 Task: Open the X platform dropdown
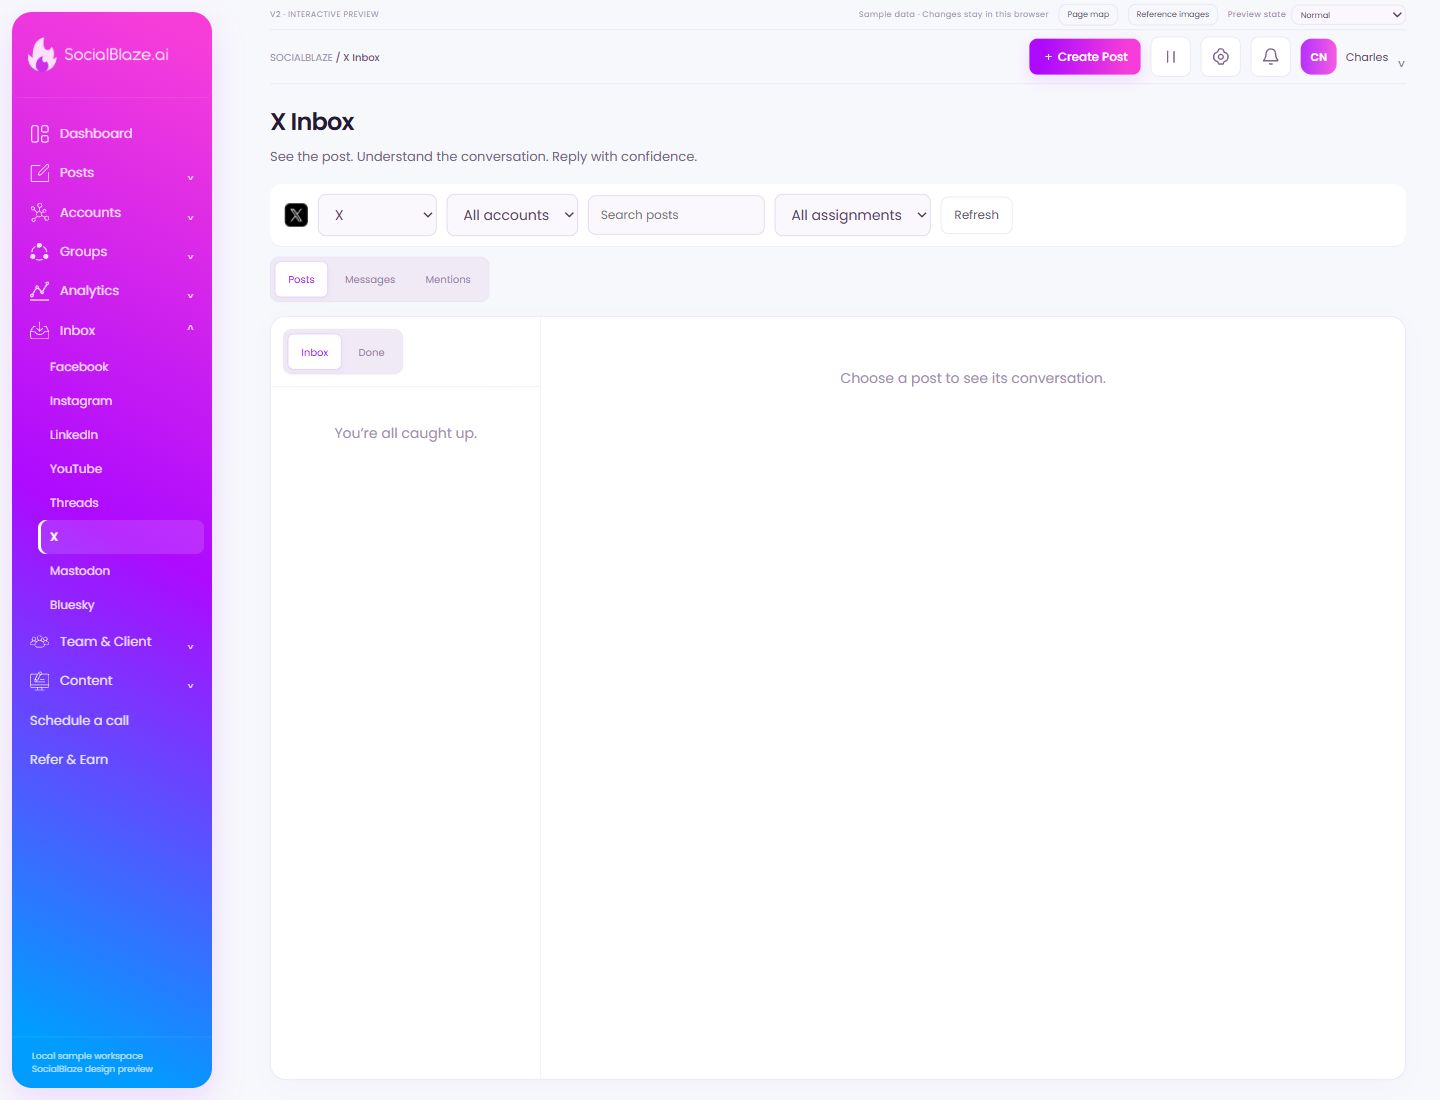point(377,215)
